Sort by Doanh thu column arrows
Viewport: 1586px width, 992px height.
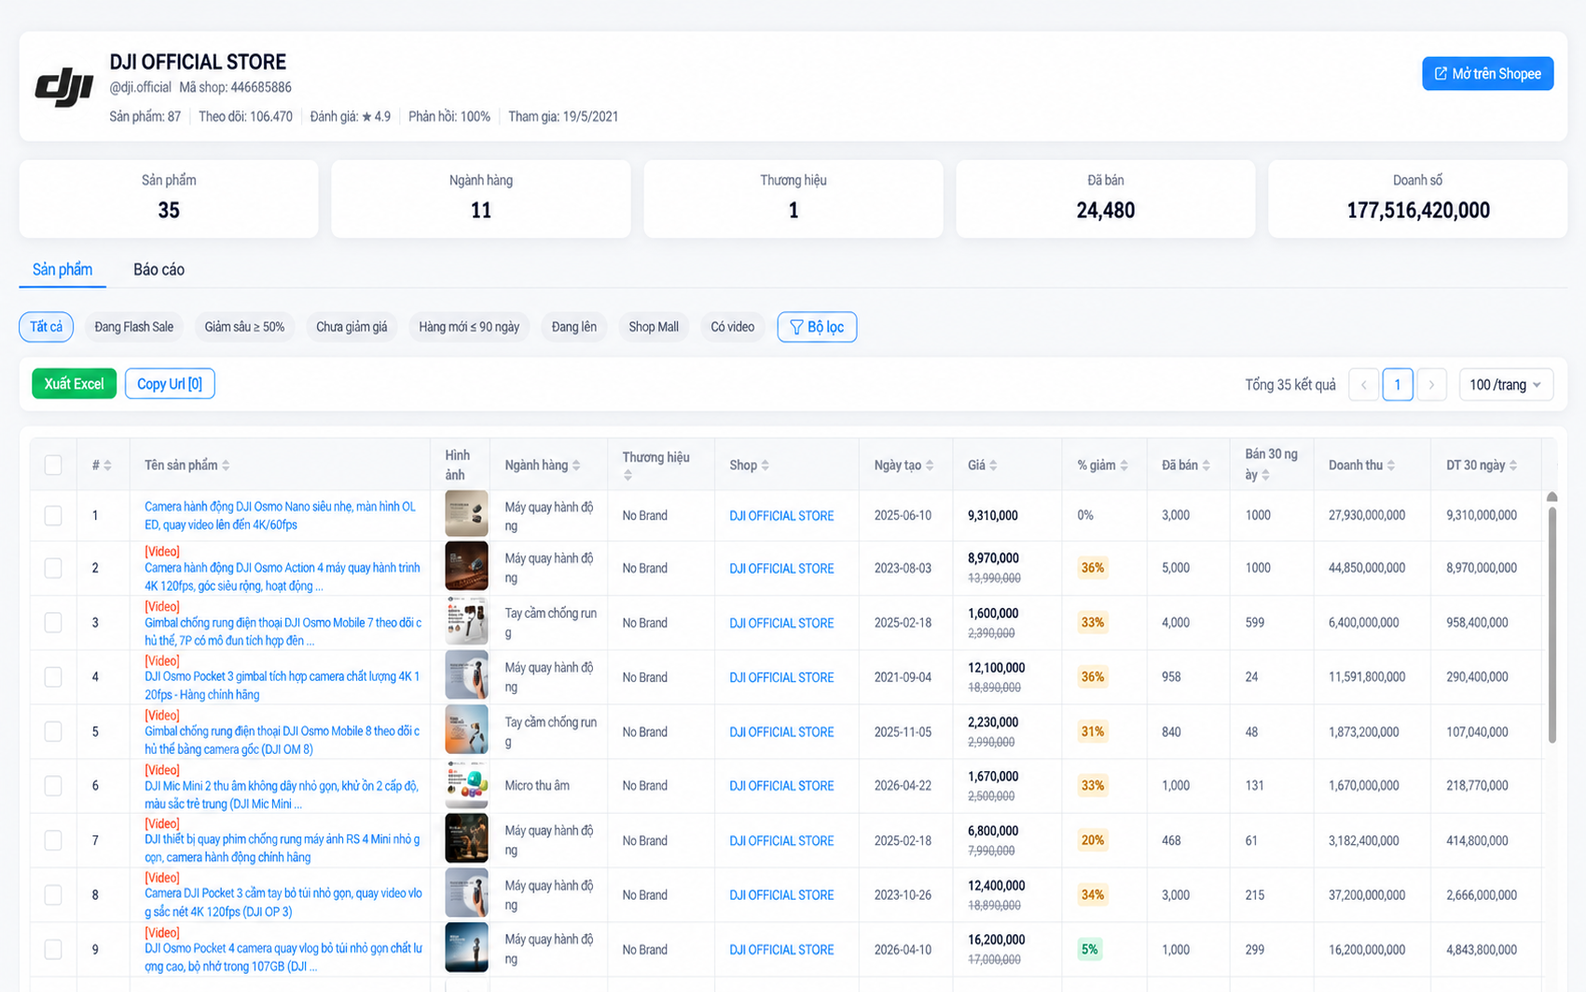(x=1391, y=465)
